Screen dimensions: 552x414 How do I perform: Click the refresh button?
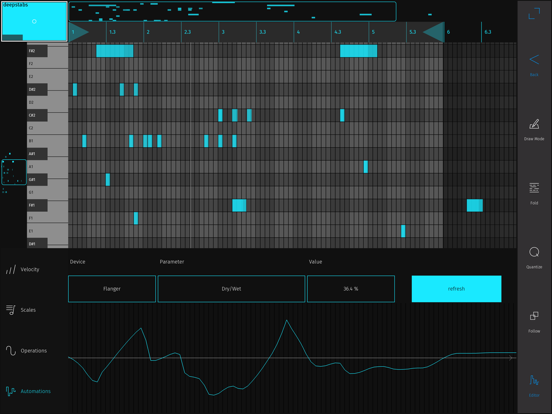pos(457,289)
